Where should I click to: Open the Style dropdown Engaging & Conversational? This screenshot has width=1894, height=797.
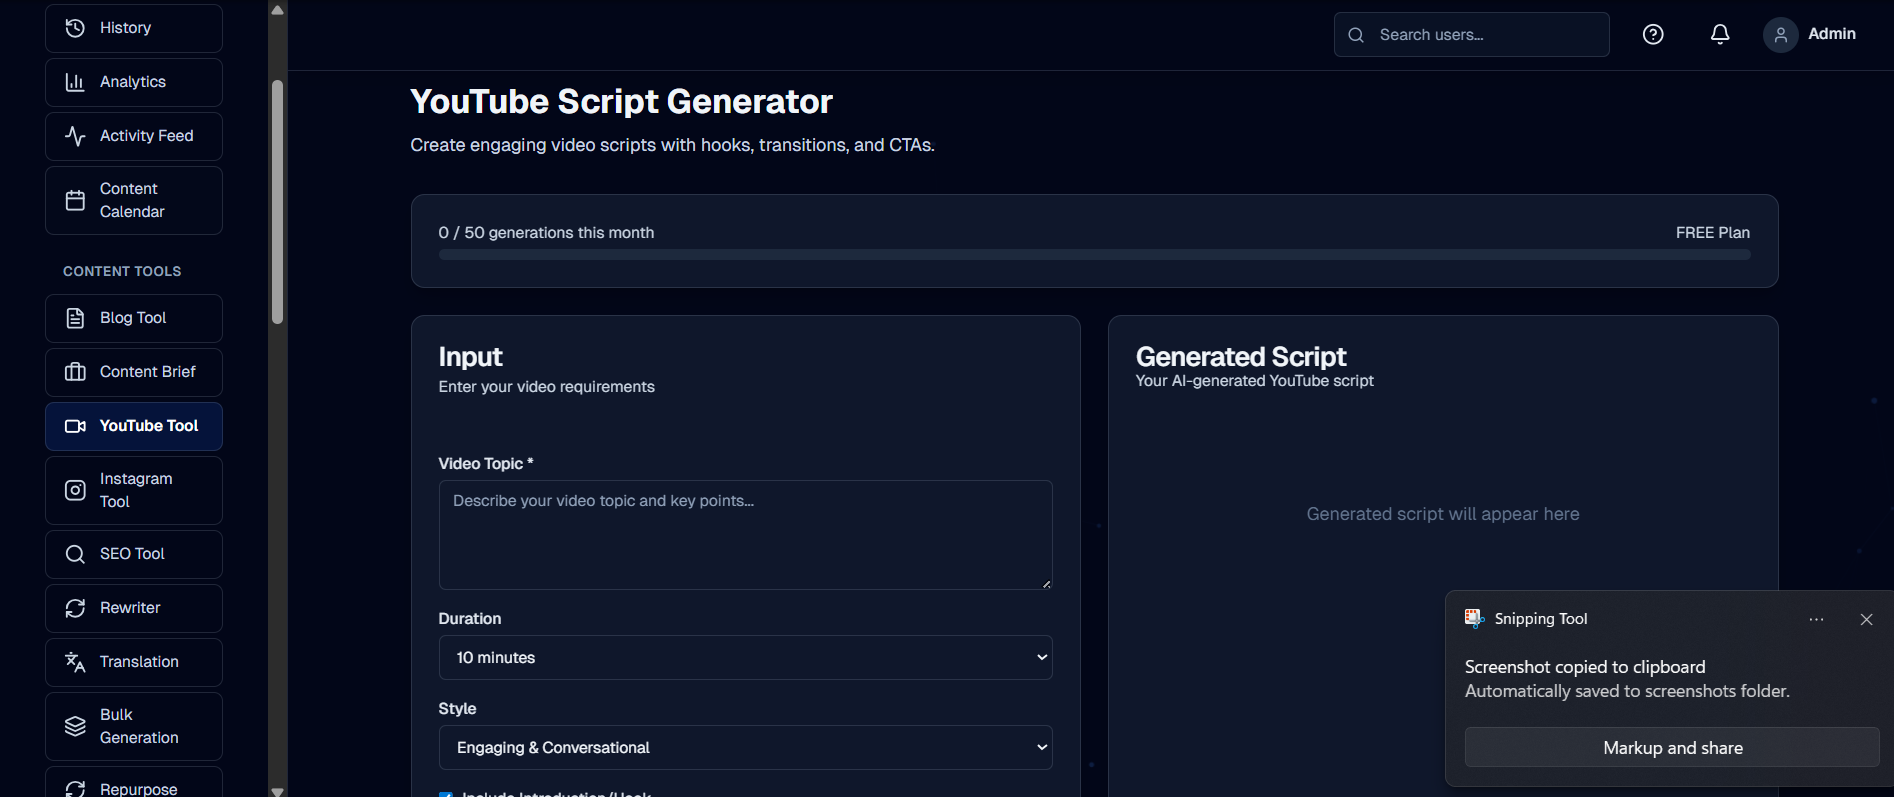(x=745, y=748)
